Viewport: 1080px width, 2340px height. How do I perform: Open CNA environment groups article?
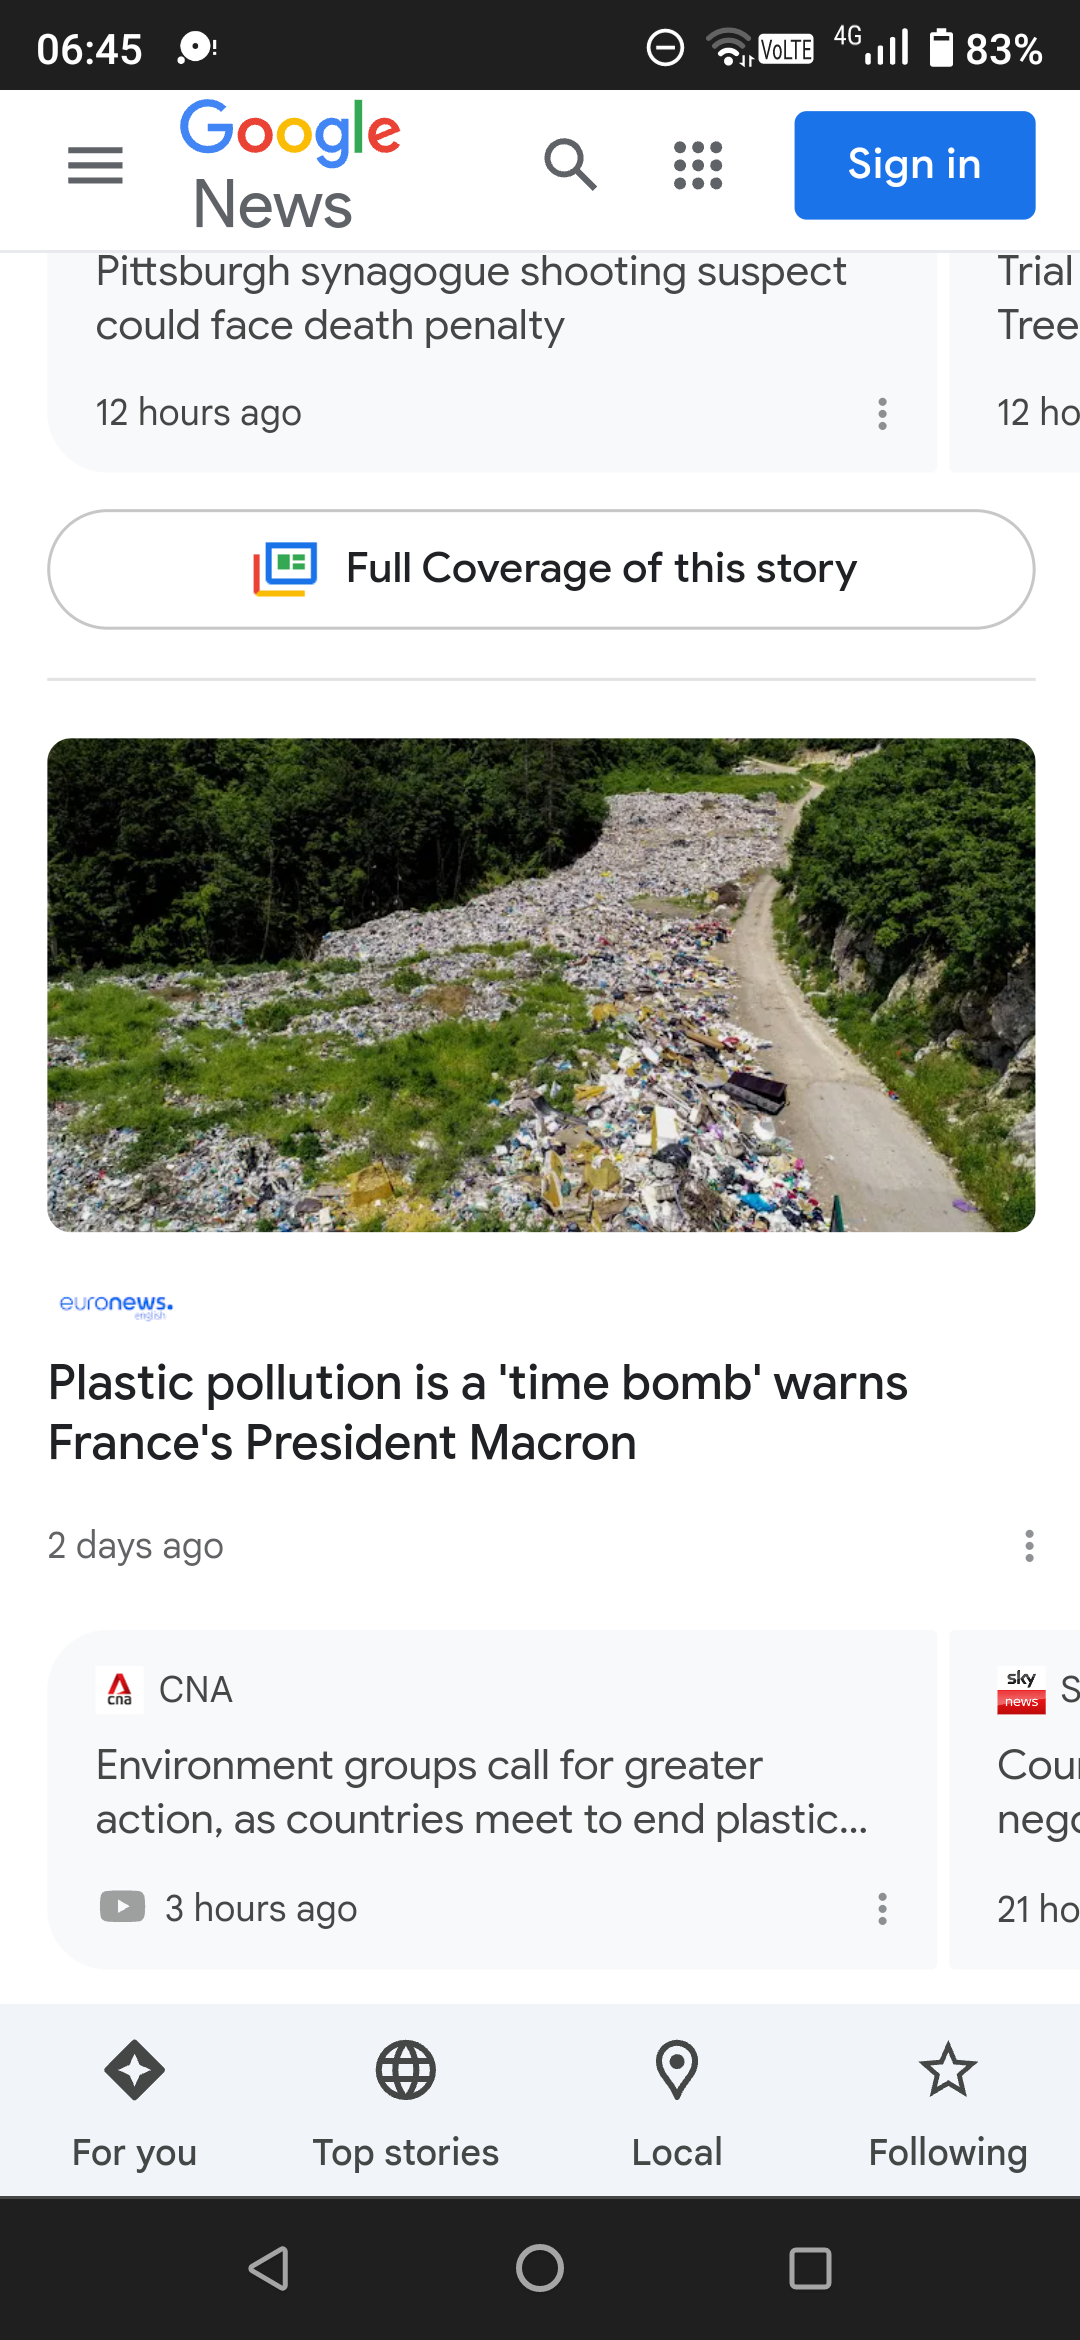coord(480,1792)
